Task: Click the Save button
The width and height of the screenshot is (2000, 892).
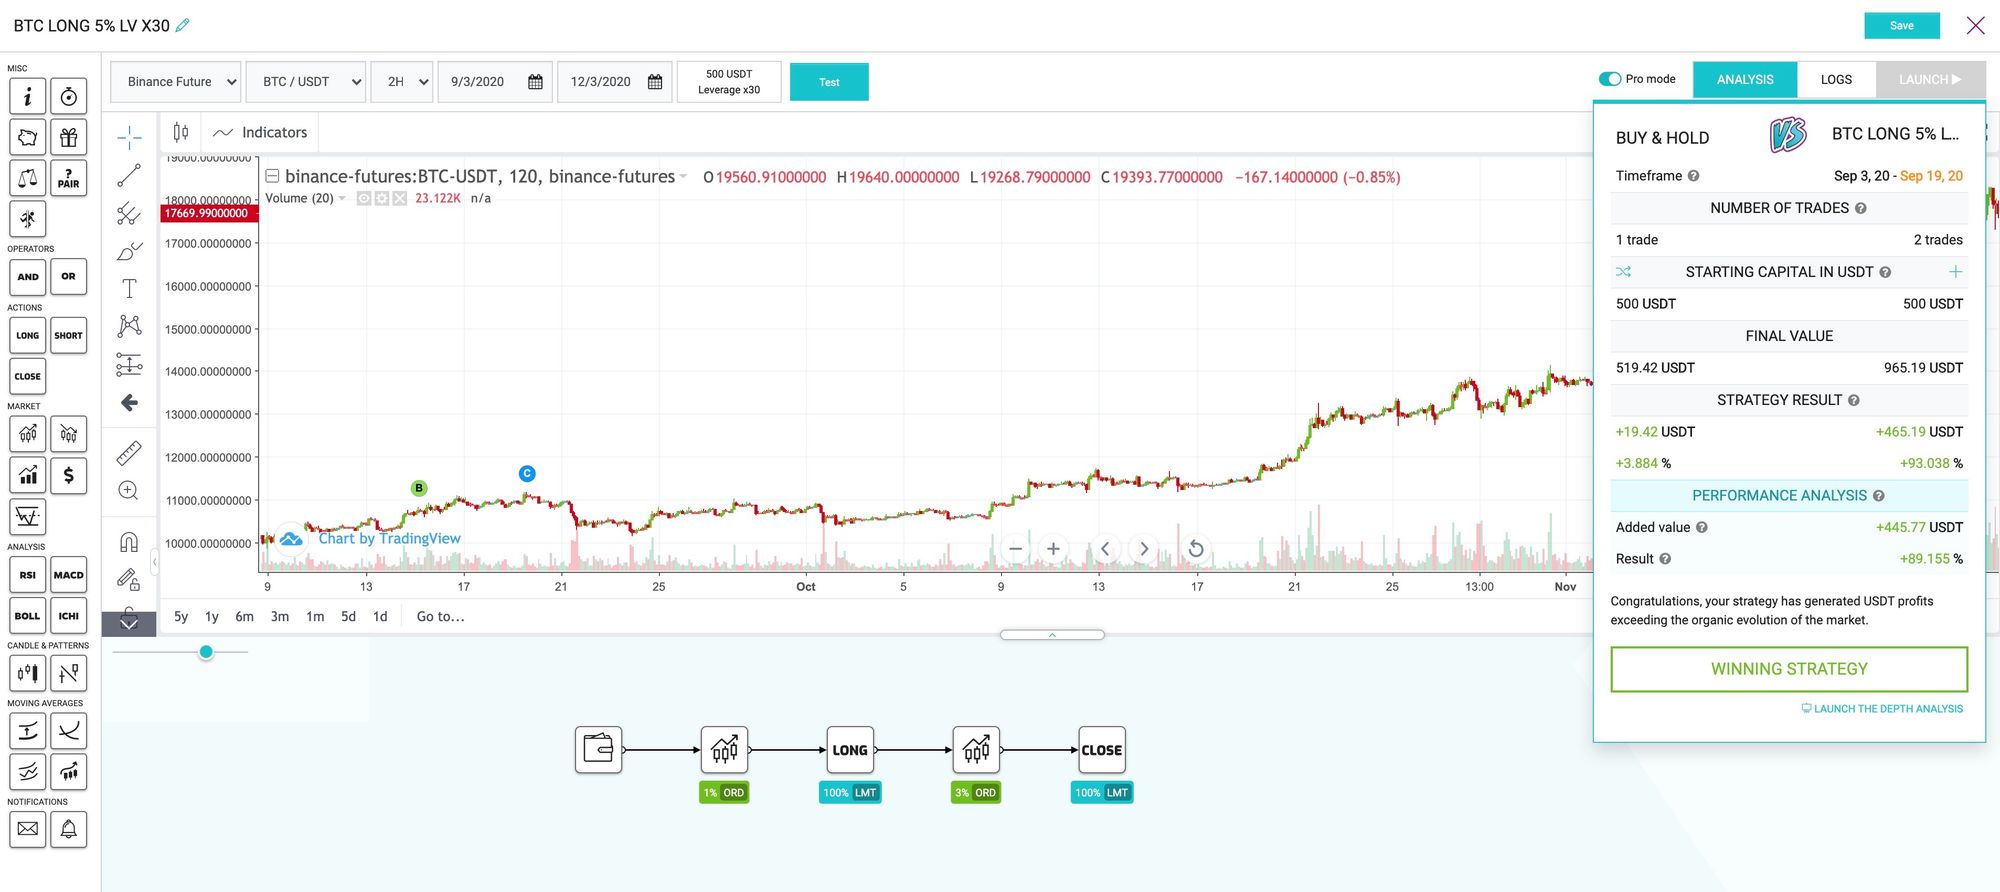Action: pyautogui.click(x=1902, y=26)
